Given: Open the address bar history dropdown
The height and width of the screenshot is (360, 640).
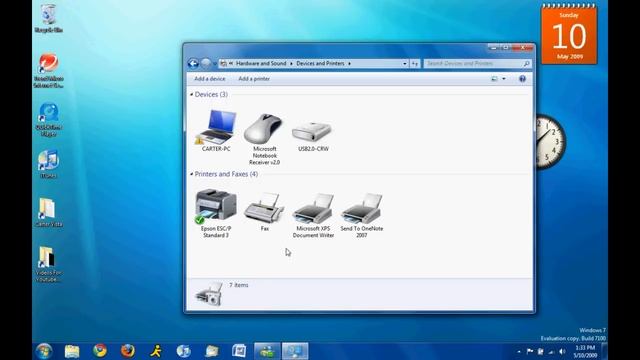Looking at the screenshot, I should (404, 64).
